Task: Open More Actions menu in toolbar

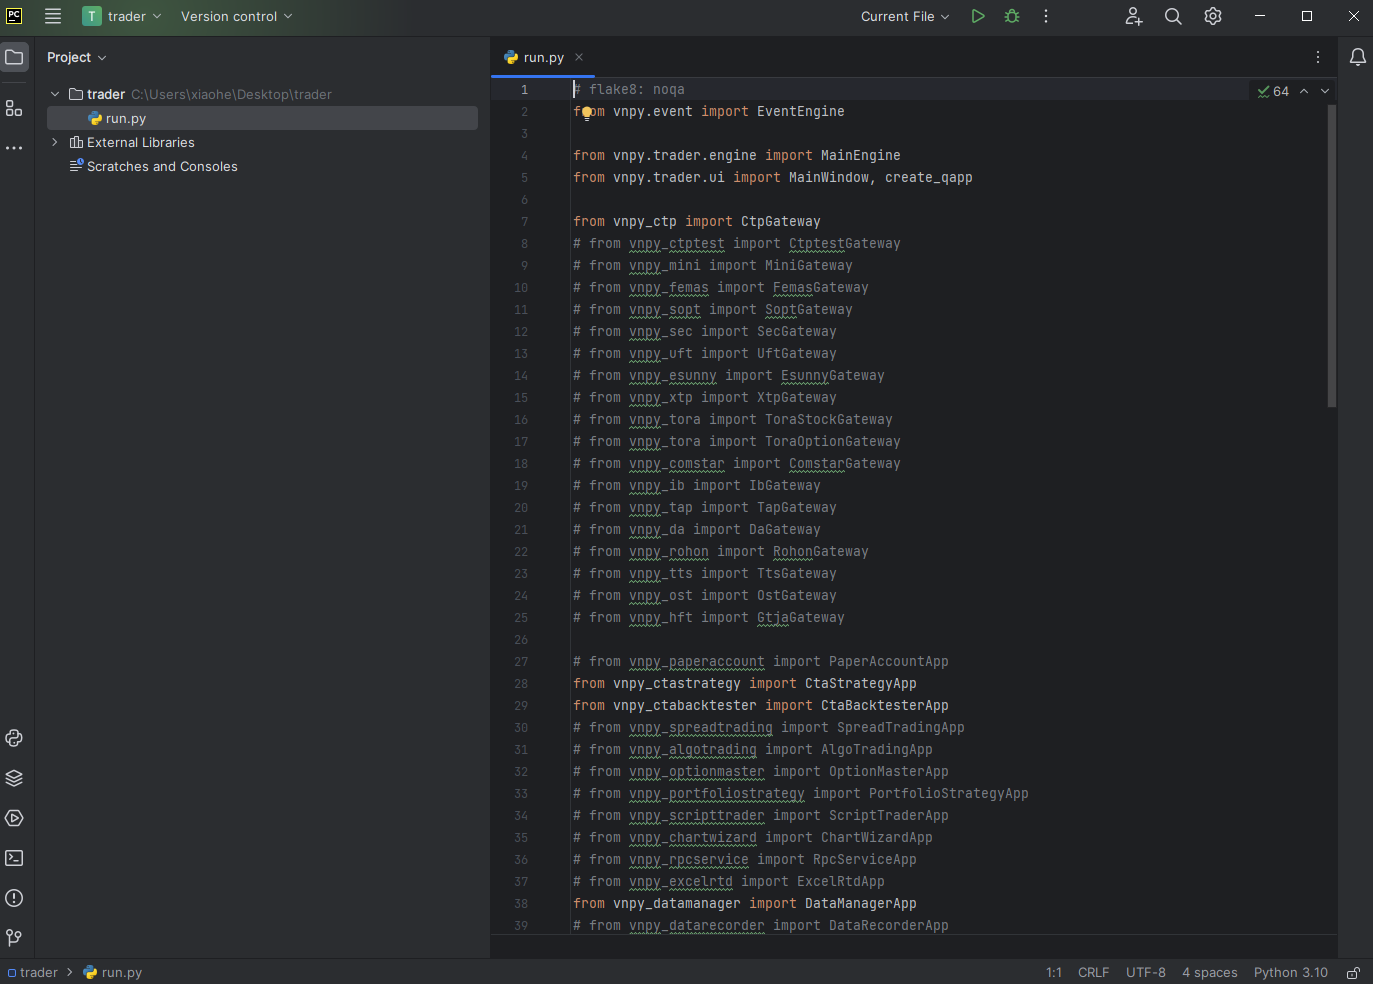Action: tap(1046, 16)
